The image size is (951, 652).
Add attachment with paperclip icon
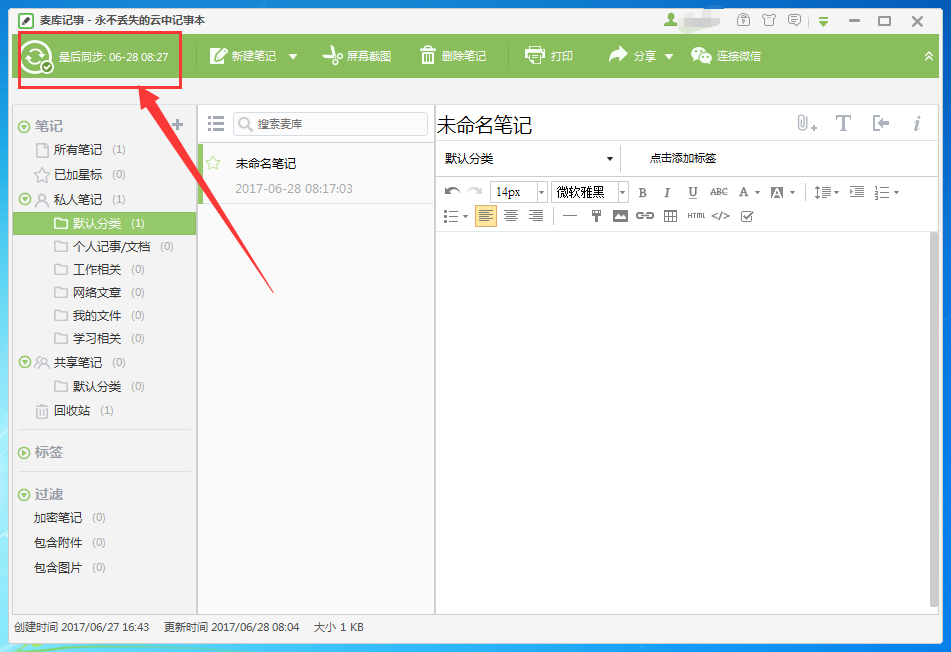[807, 124]
